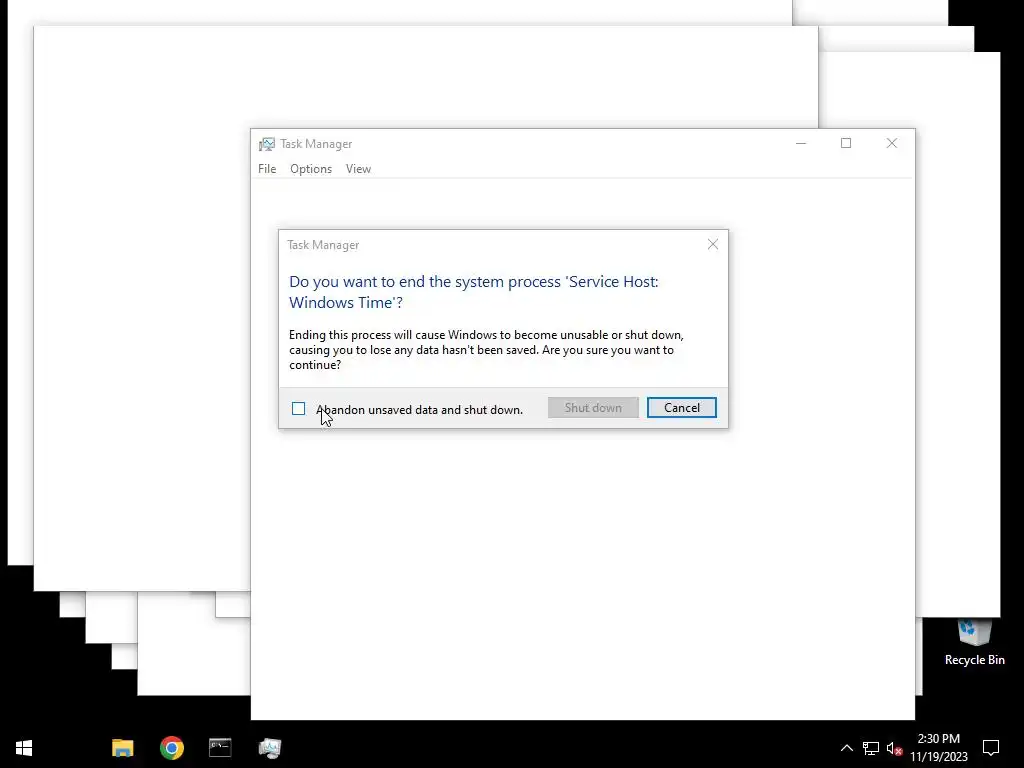Click the Shut down button
This screenshot has height=768, width=1024.
[x=593, y=408]
